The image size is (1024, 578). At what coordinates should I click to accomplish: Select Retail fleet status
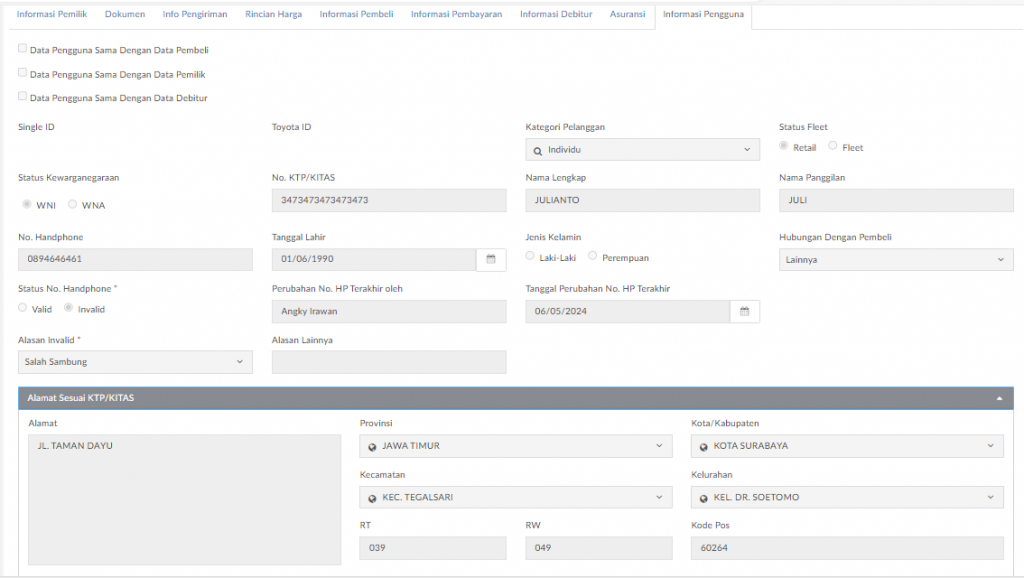tap(783, 146)
